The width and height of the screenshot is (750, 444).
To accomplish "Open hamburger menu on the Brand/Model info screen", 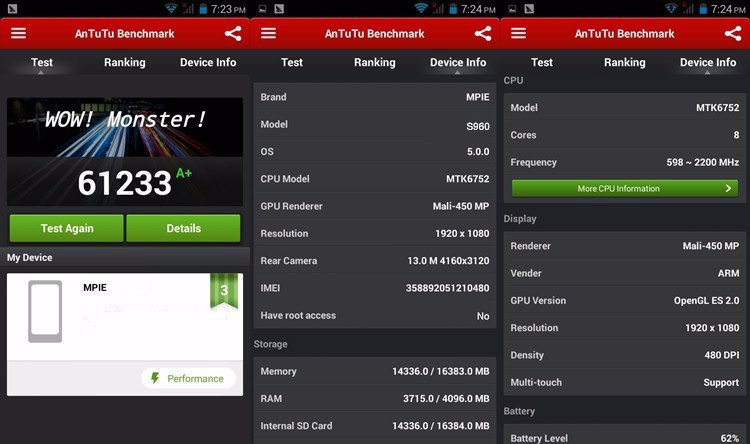I will coord(268,33).
